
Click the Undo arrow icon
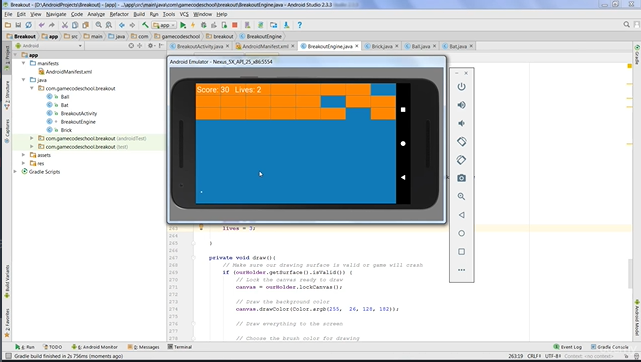[41, 25]
